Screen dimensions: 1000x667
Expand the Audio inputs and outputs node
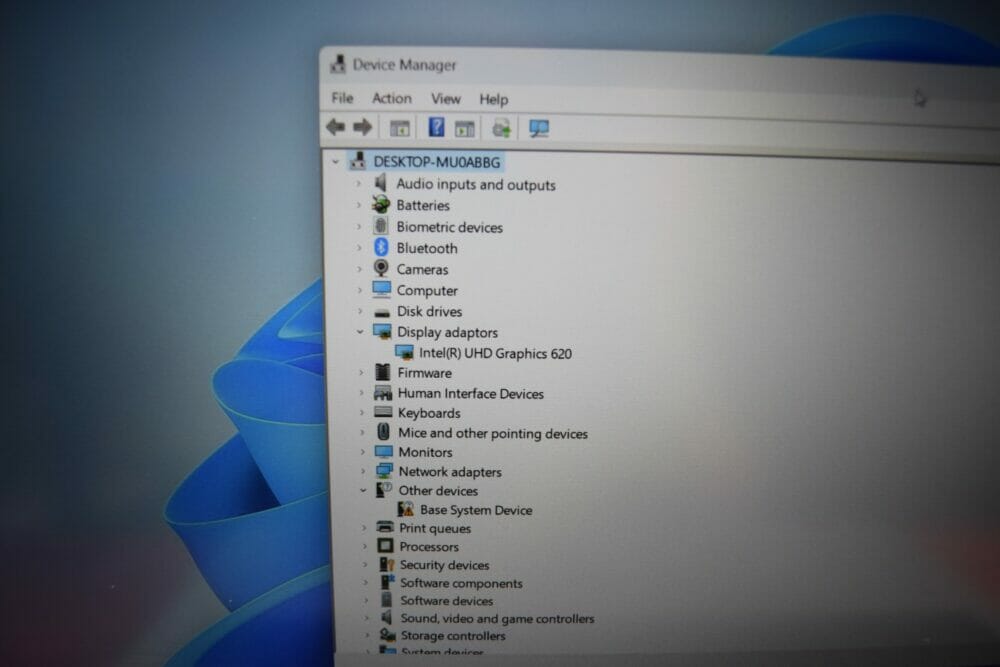(359, 184)
